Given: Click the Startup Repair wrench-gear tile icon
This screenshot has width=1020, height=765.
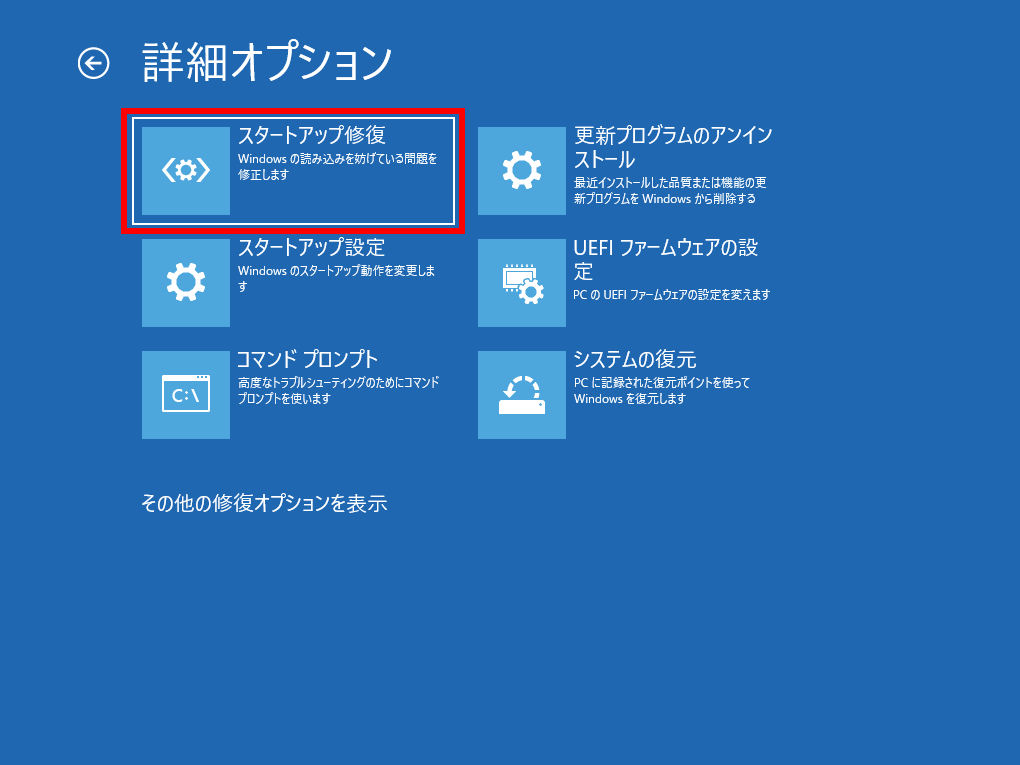Looking at the screenshot, I should coord(186,170).
